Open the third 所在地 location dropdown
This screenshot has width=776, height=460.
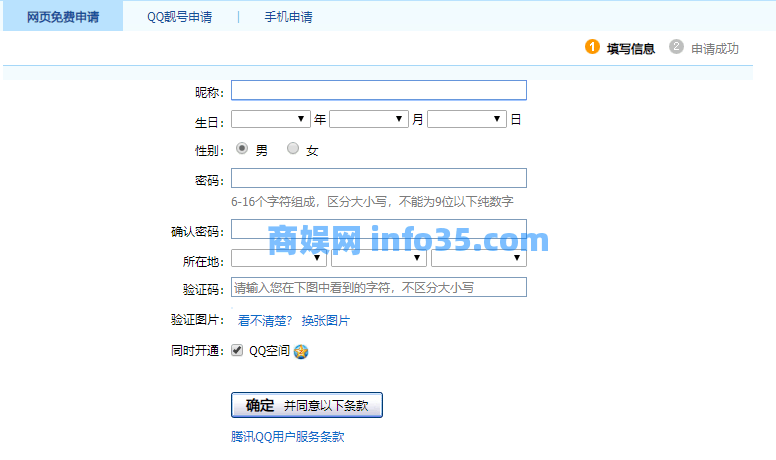(479, 258)
